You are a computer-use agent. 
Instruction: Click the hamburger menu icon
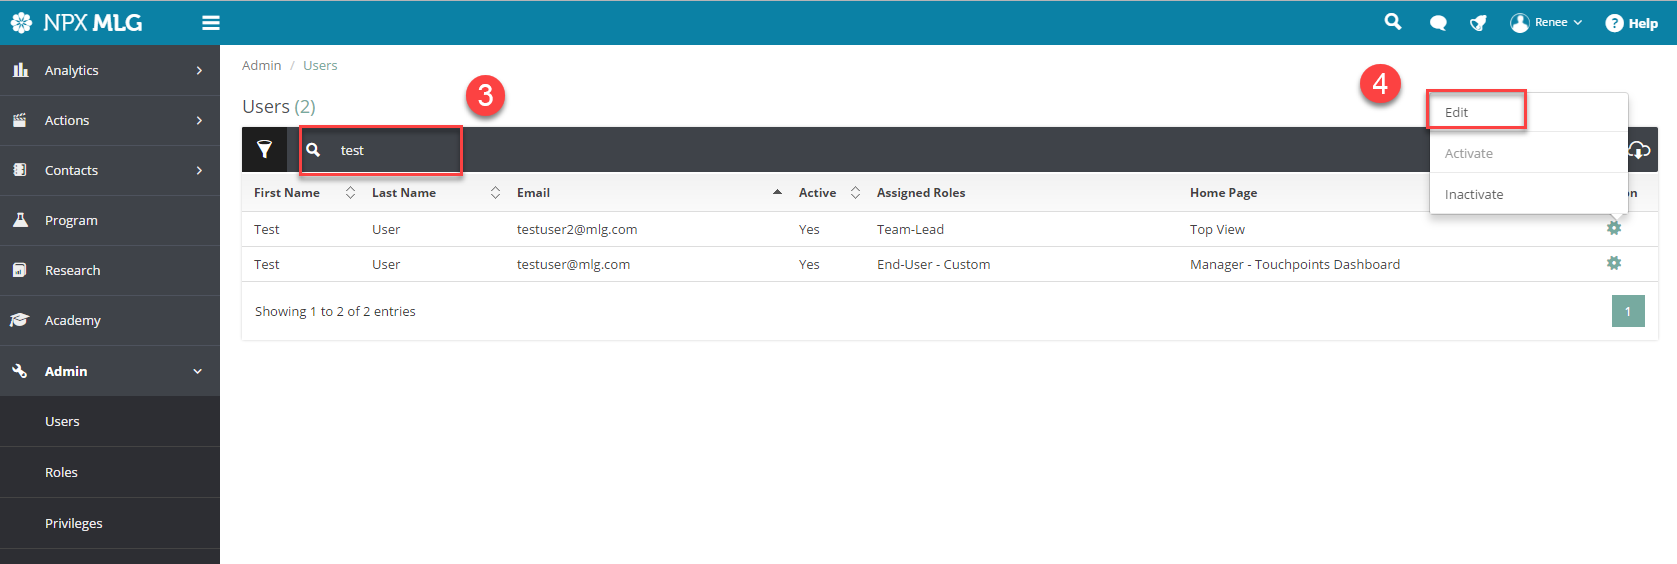[211, 23]
